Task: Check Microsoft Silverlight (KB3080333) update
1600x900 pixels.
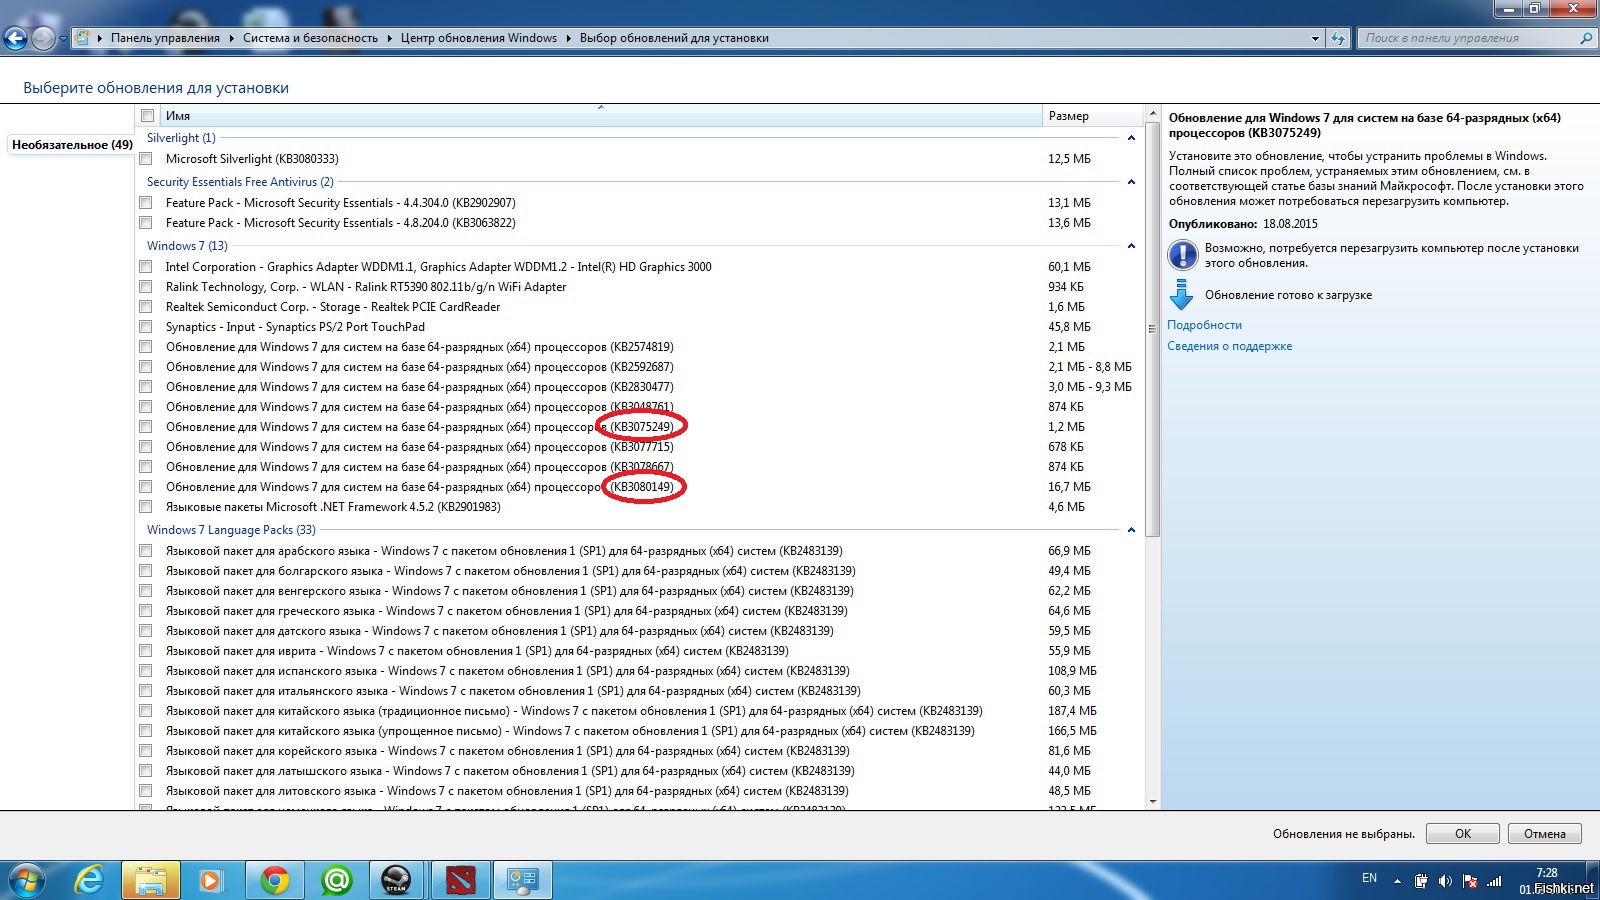Action: click(146, 159)
